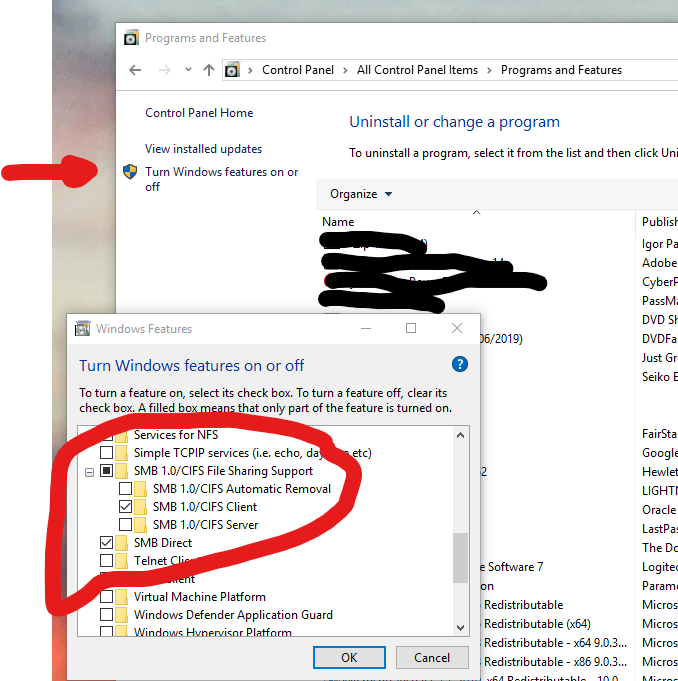Select the Services for NFS tree item
This screenshot has height=681, width=678.
(x=176, y=435)
